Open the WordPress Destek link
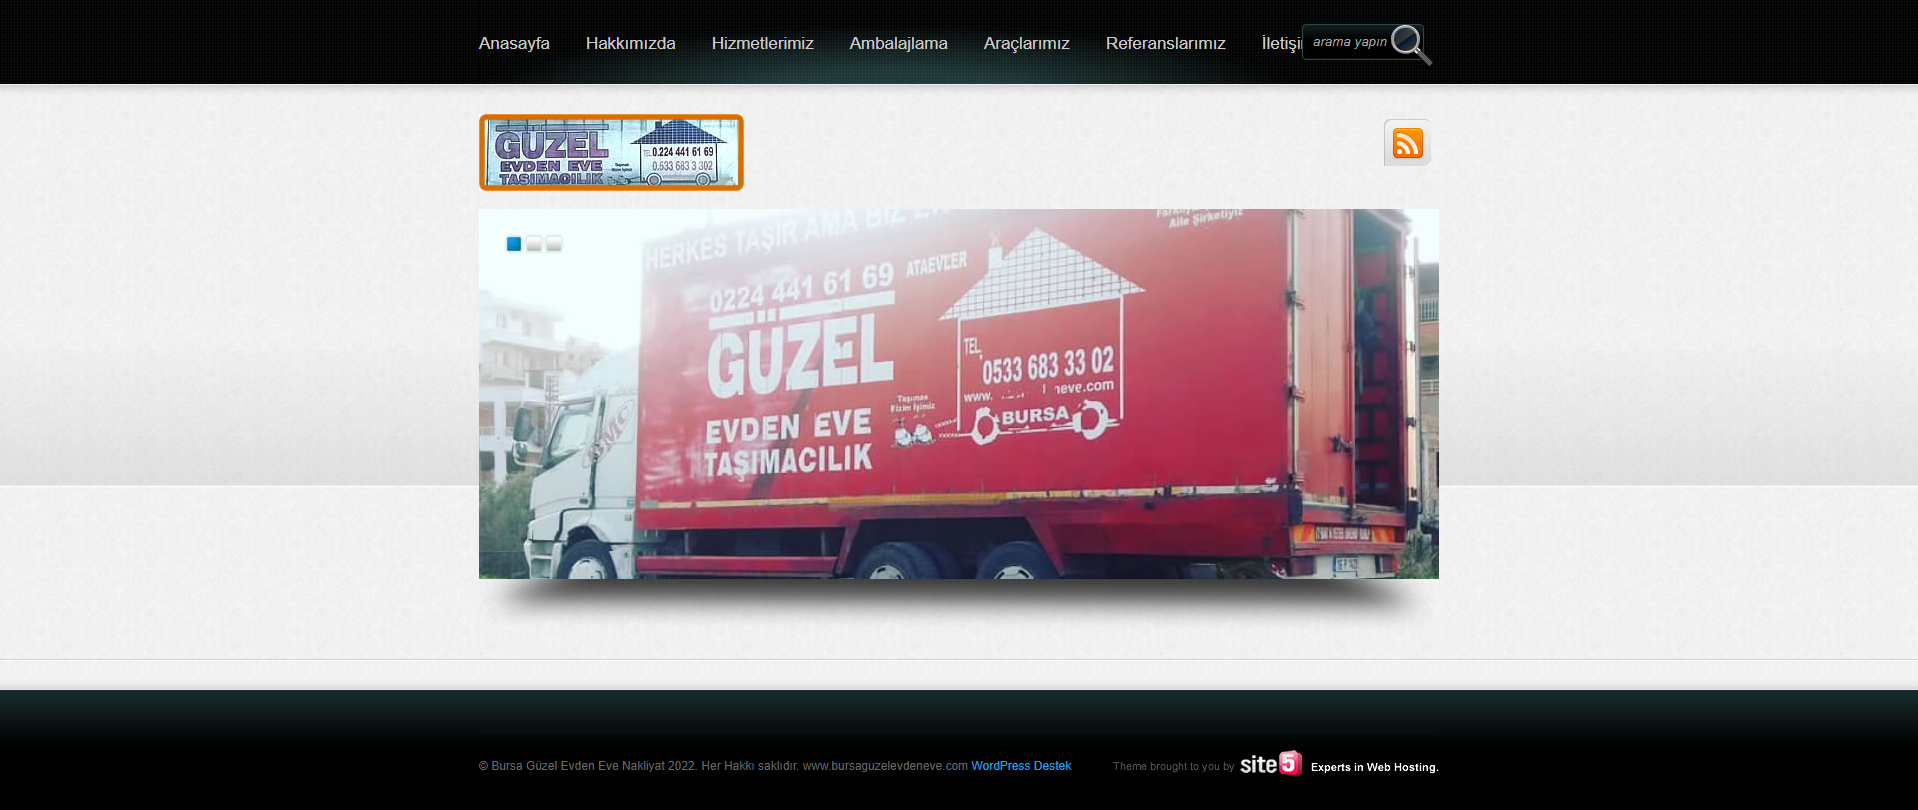The width and height of the screenshot is (1918, 810). click(x=1021, y=766)
